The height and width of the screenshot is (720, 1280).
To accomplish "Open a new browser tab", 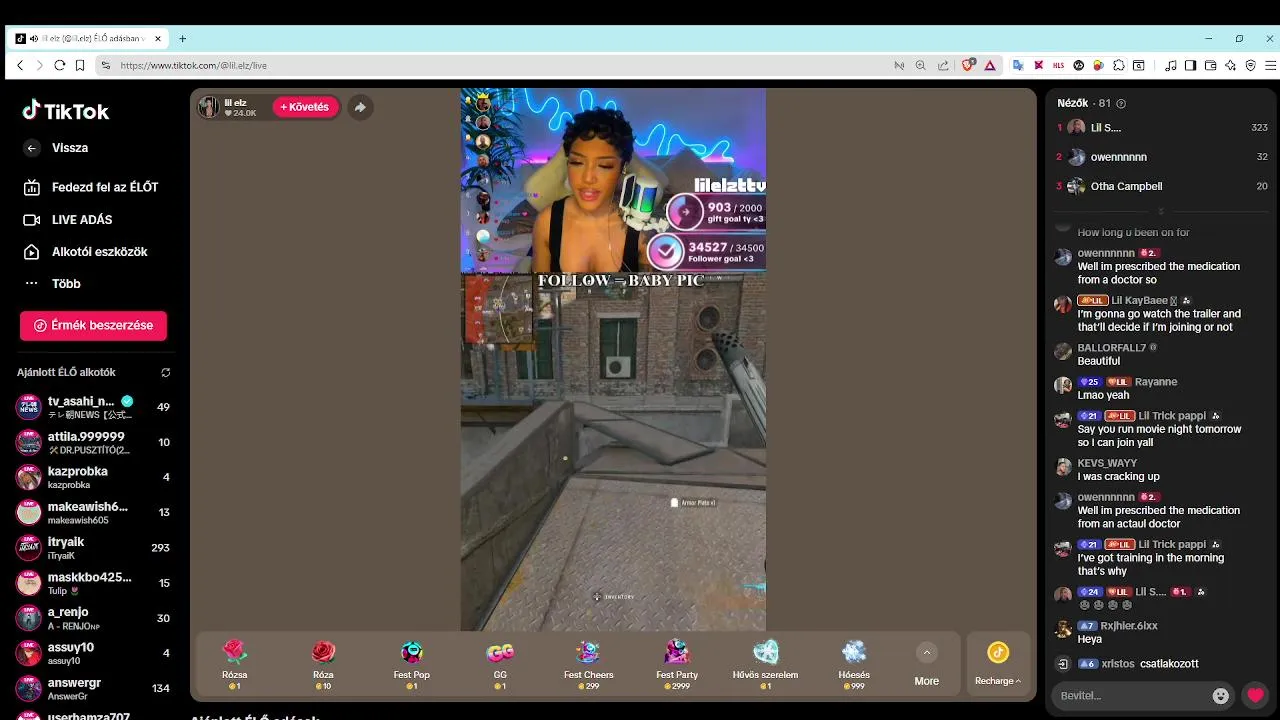I will [x=182, y=39].
